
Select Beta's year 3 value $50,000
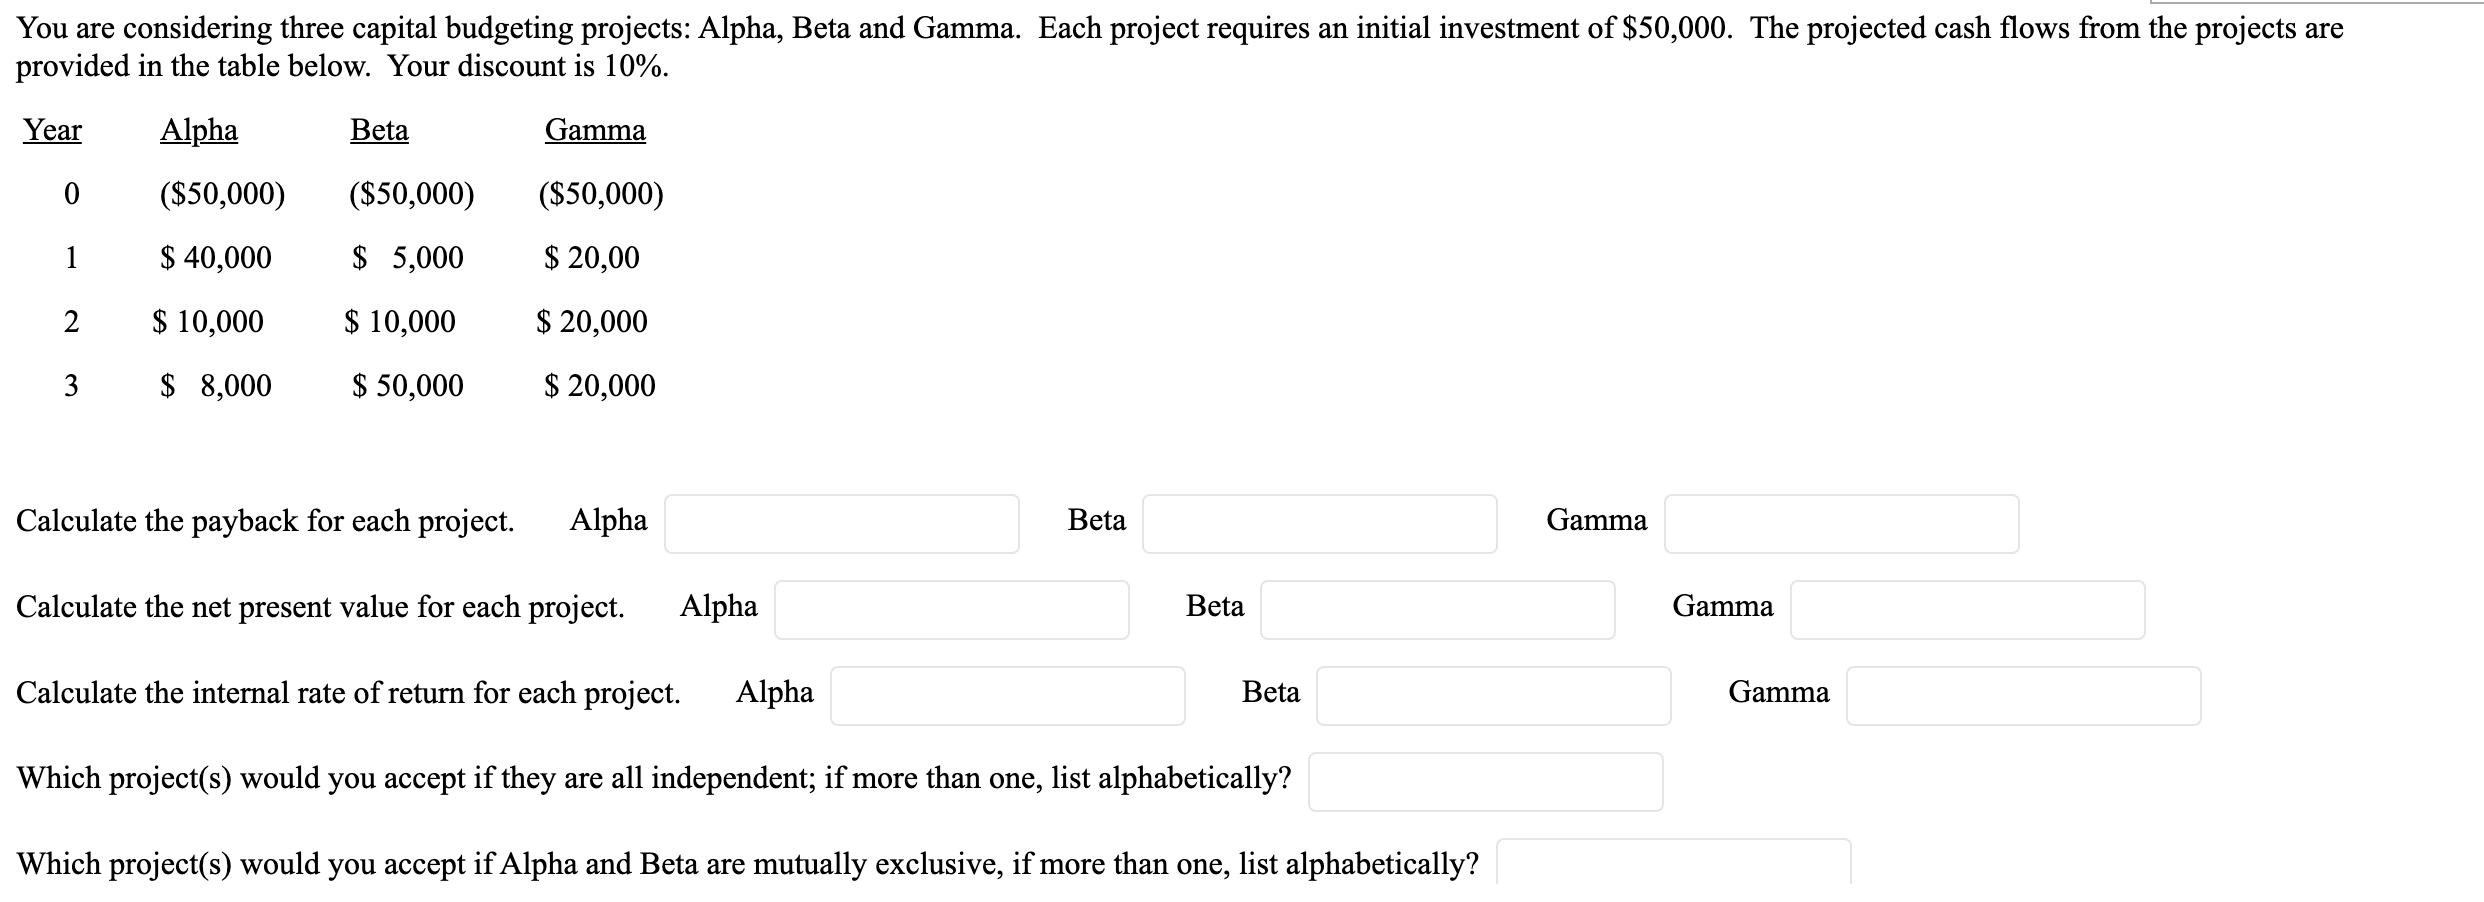tap(408, 386)
